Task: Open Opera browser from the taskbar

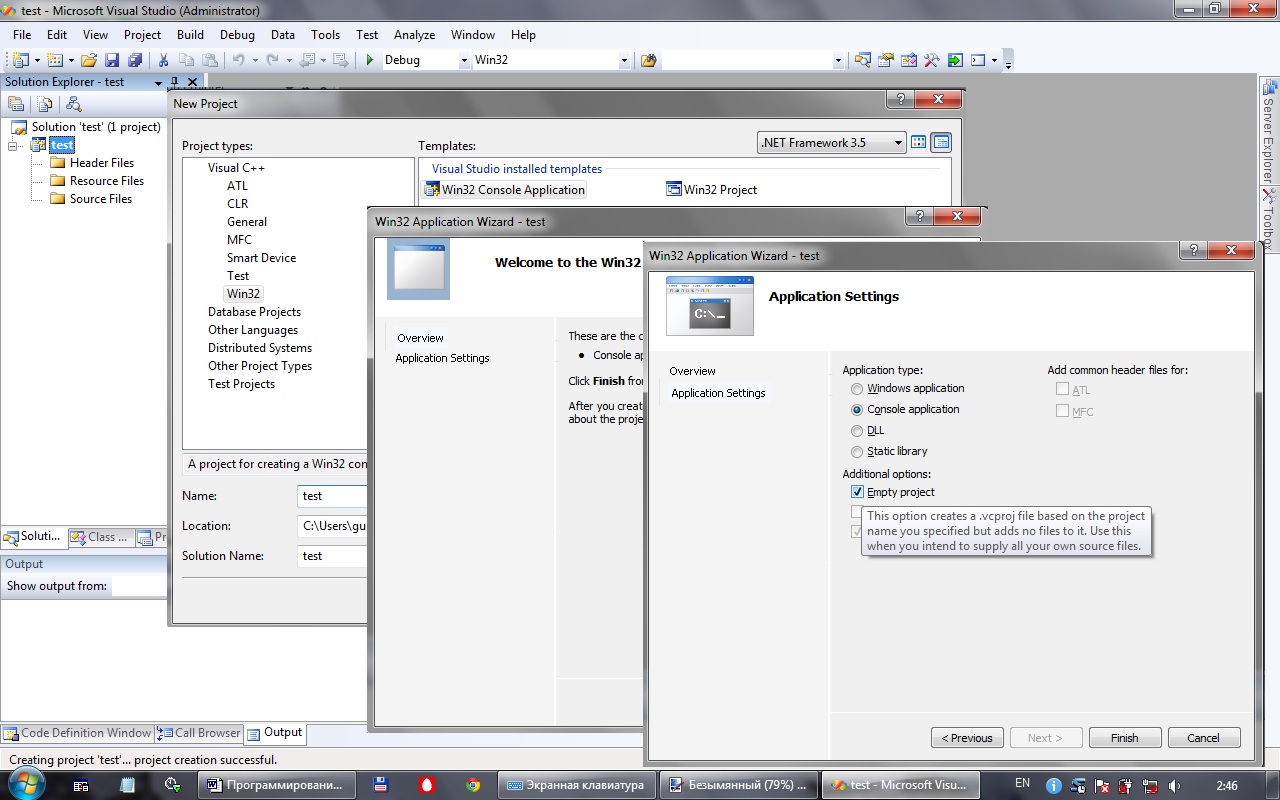Action: [x=425, y=785]
